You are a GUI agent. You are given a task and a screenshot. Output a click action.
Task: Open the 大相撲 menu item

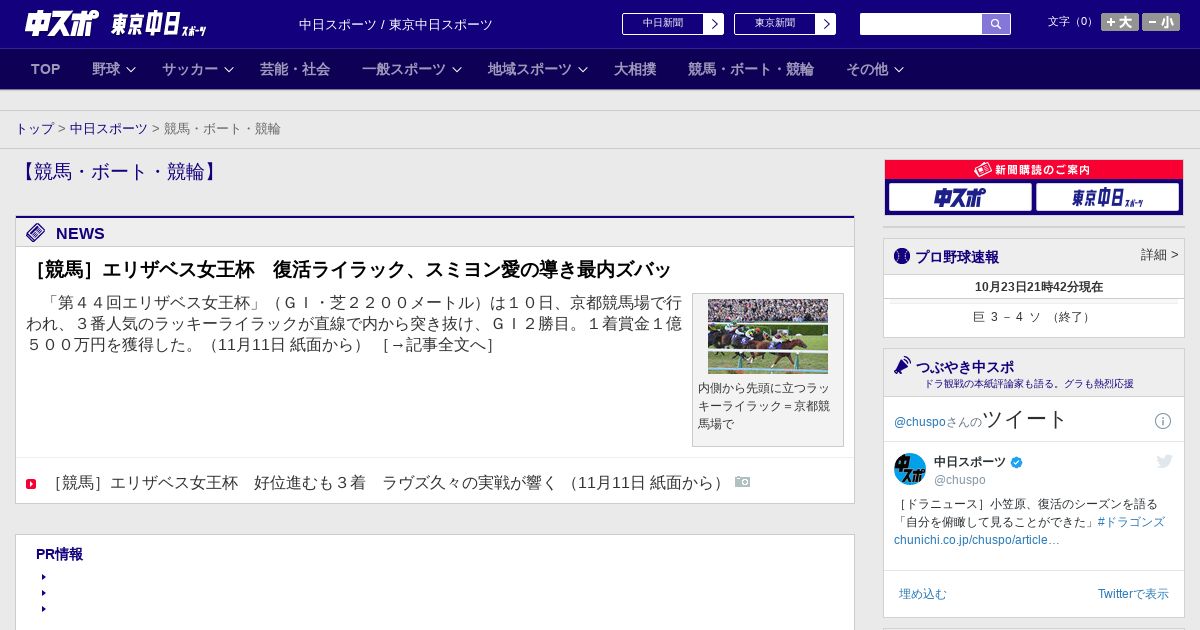635,69
